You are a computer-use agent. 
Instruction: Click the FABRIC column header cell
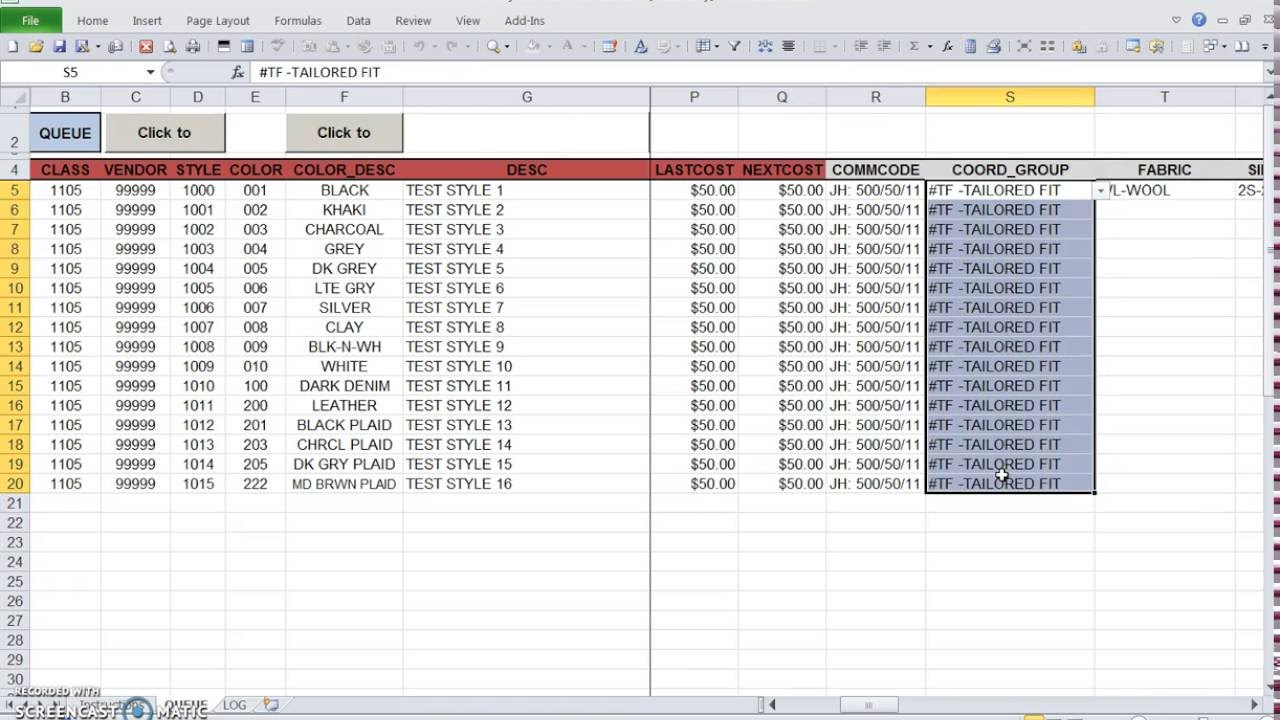coord(1164,170)
